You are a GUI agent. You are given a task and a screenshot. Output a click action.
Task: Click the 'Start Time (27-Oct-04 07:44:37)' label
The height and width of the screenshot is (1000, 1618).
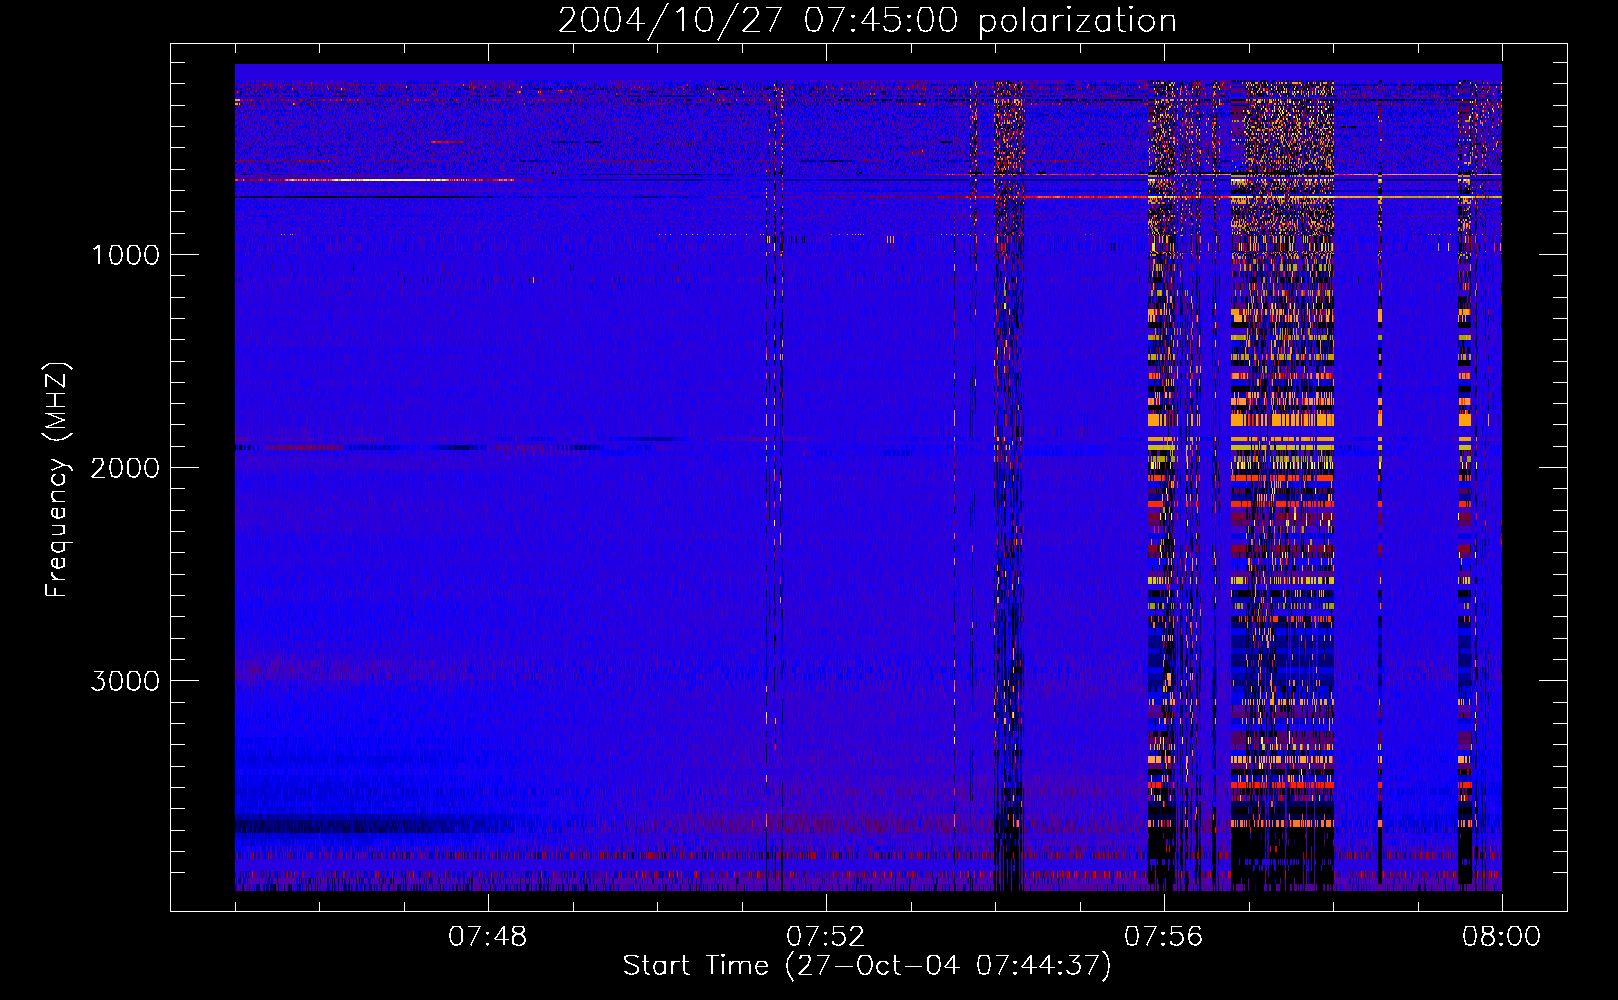point(867,966)
